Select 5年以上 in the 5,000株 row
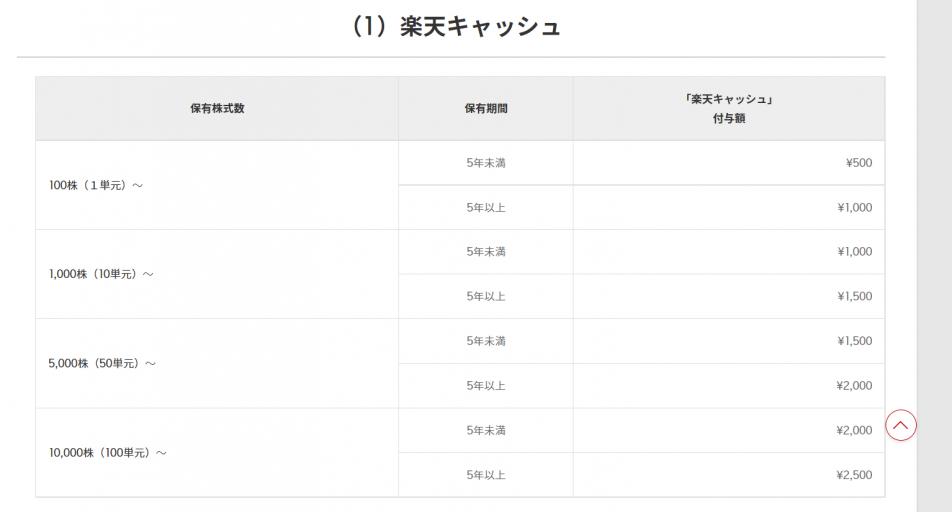 (486, 386)
